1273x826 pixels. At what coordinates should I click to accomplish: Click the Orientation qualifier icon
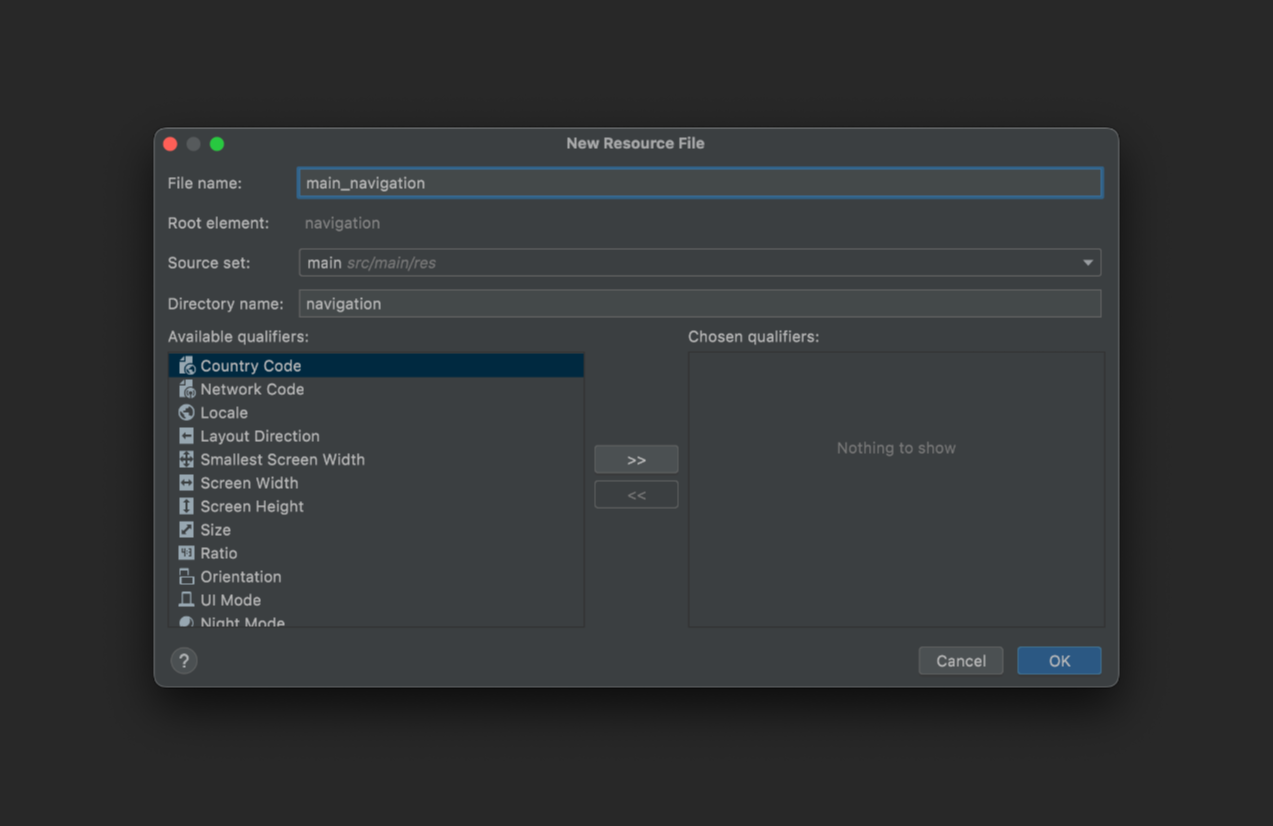click(186, 577)
